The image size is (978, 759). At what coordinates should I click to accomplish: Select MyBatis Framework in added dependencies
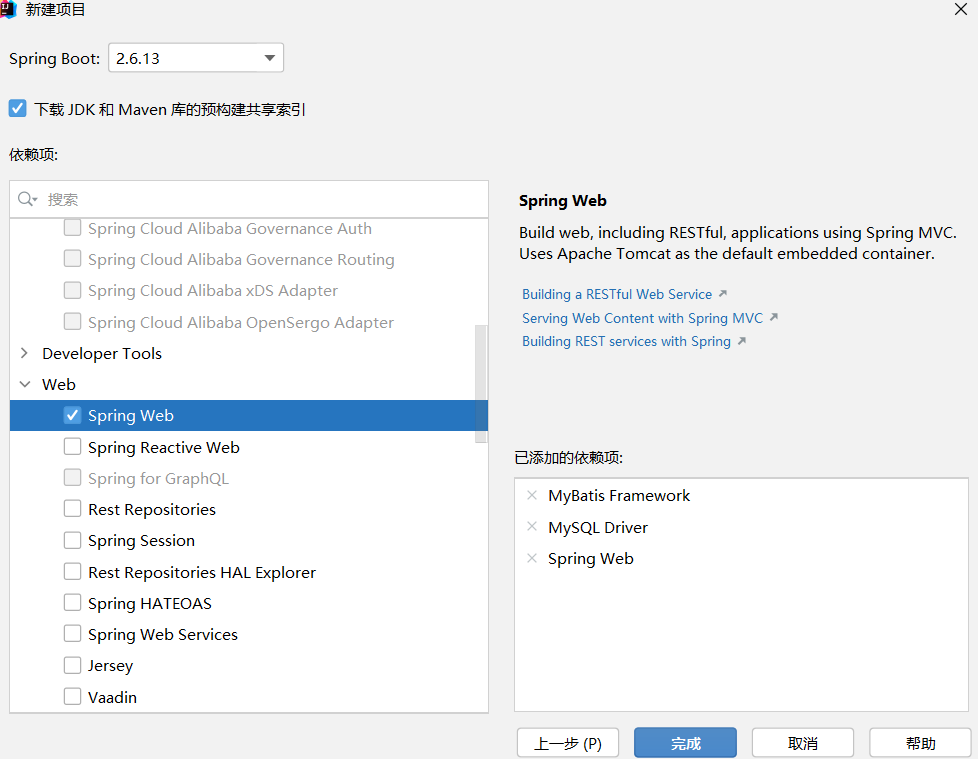point(619,495)
